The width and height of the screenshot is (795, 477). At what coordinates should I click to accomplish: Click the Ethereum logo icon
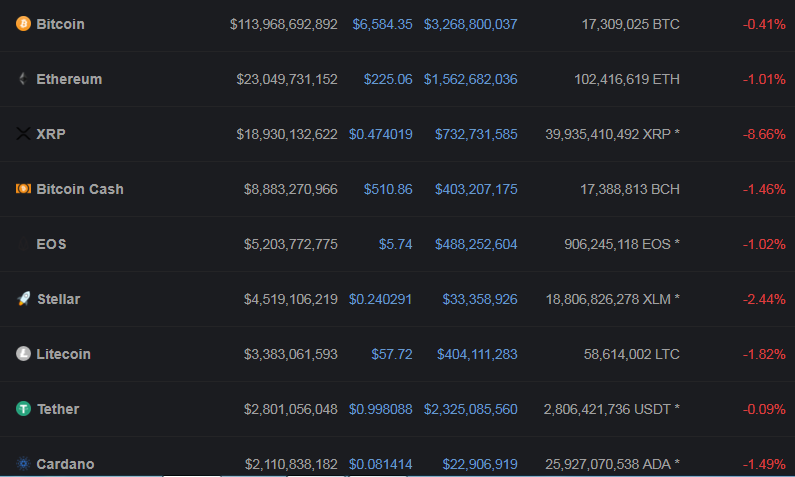[x=23, y=79]
